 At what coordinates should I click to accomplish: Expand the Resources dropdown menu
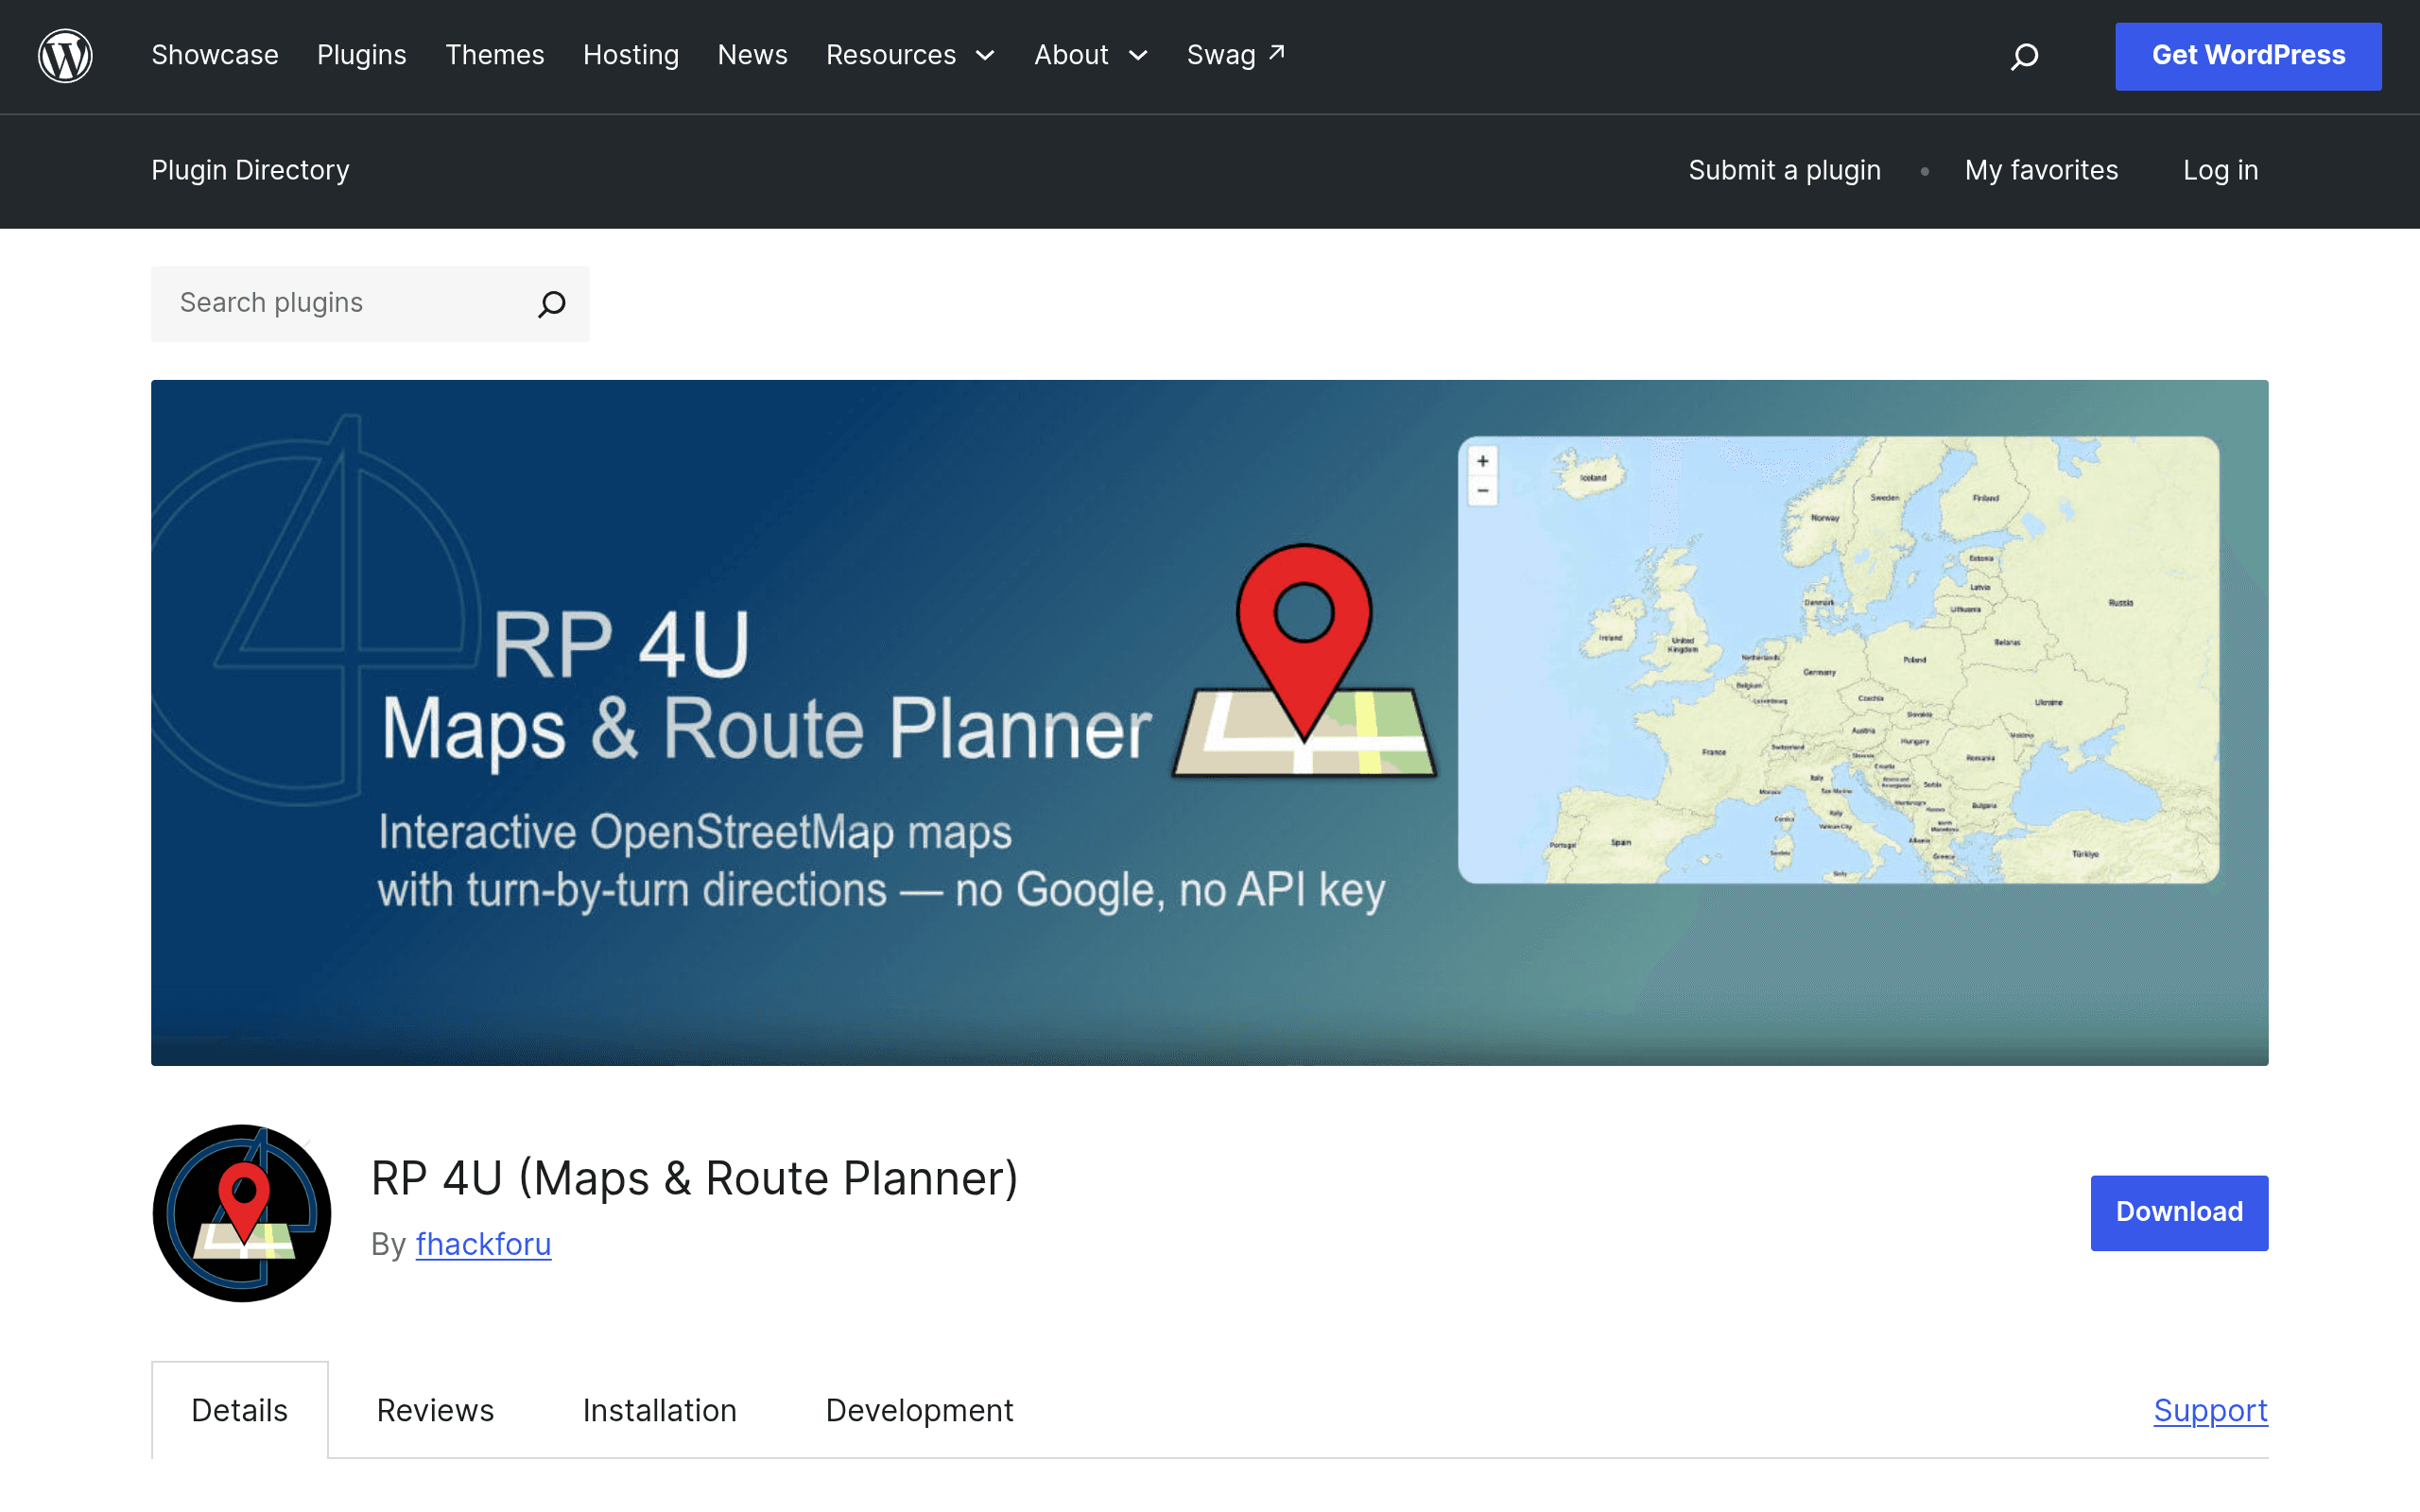910,55
